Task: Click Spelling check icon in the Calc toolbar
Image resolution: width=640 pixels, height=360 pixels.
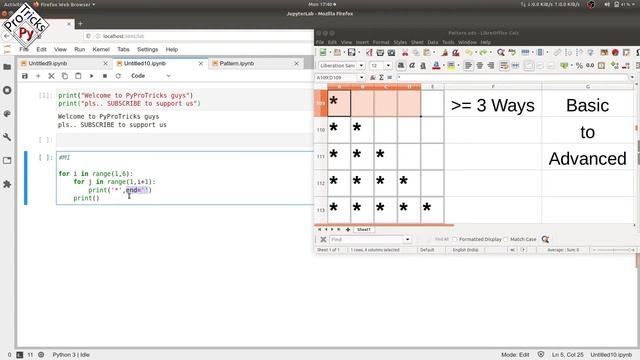Action: point(512,52)
